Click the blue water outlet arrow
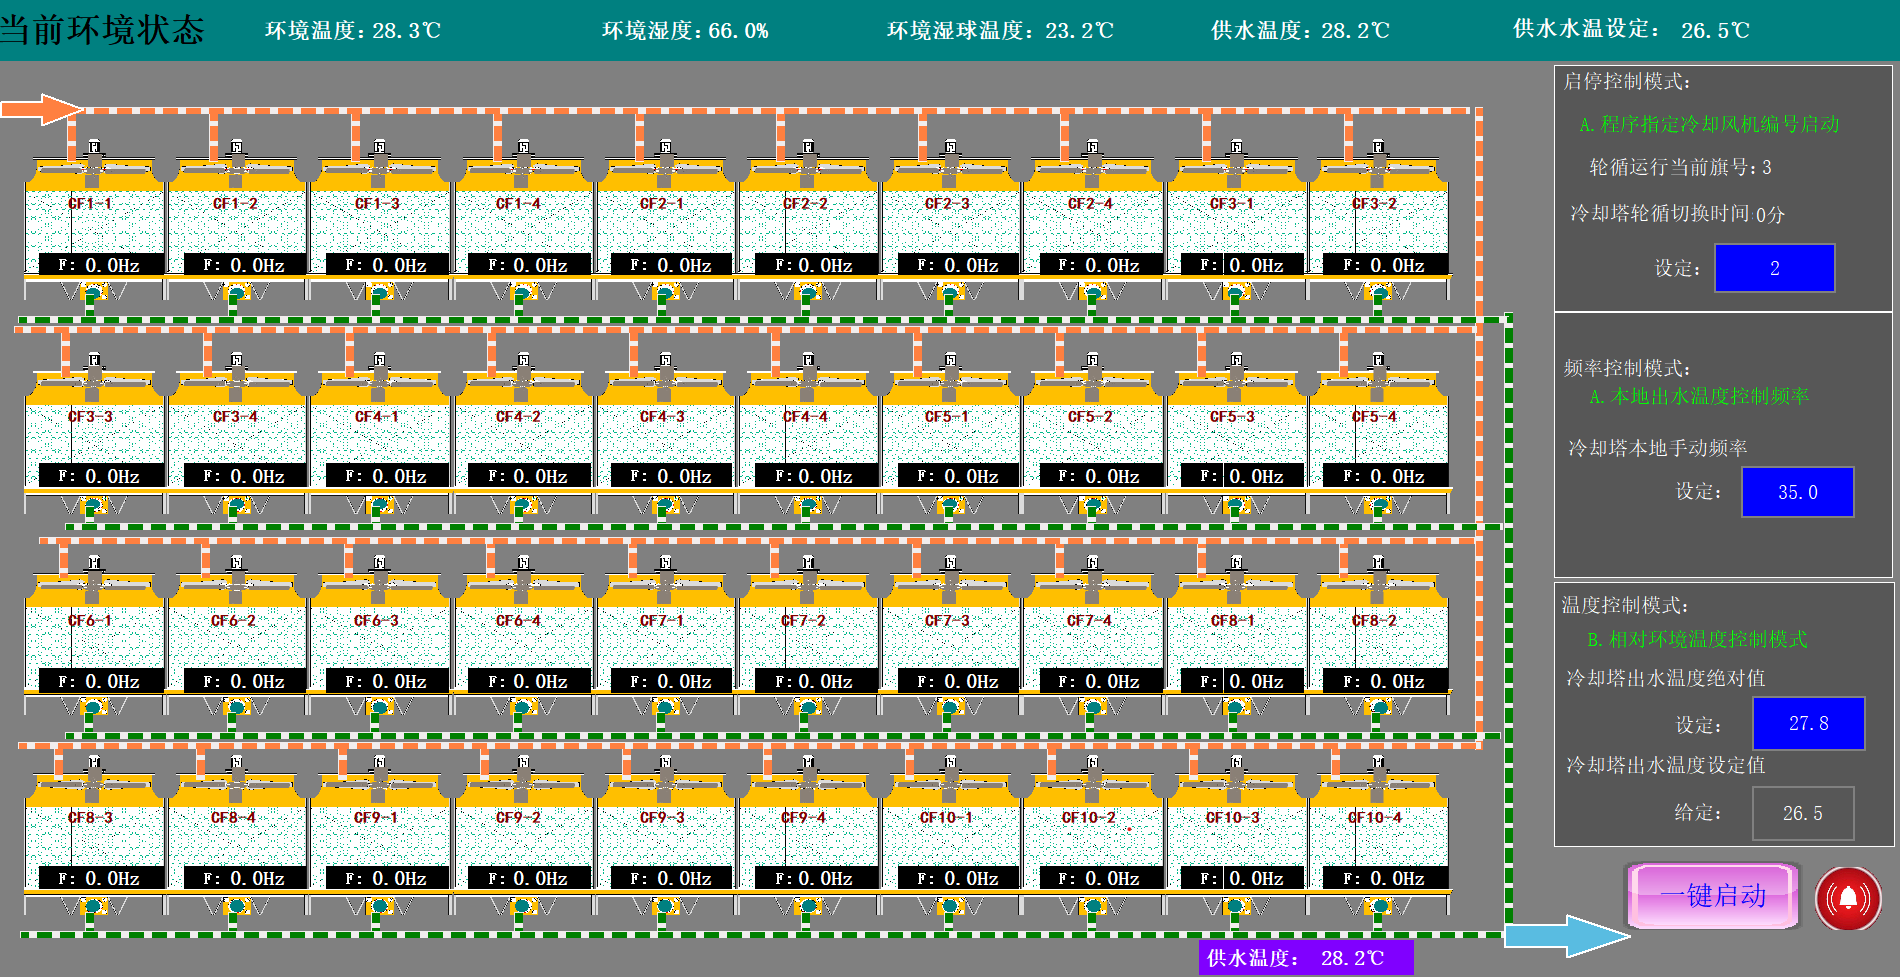Viewport: 1900px width, 977px height. pyautogui.click(x=1565, y=936)
